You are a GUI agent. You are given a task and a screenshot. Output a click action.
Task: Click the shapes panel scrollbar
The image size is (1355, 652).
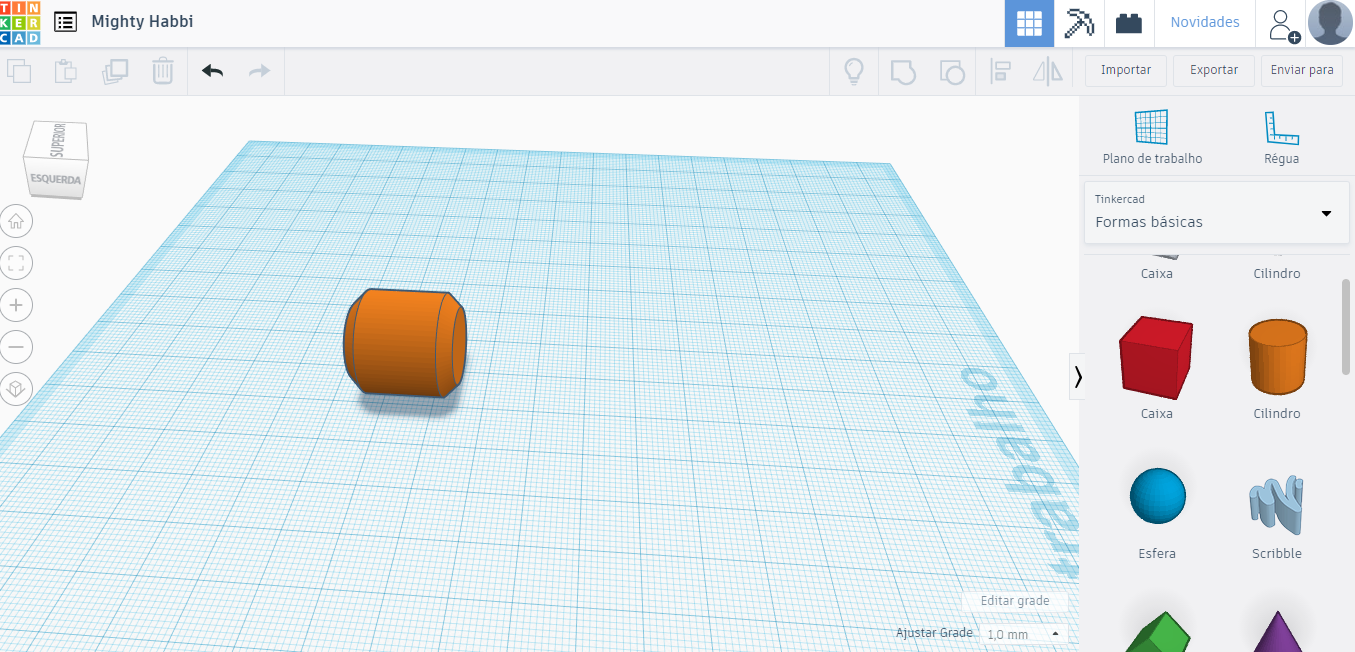tap(1346, 327)
